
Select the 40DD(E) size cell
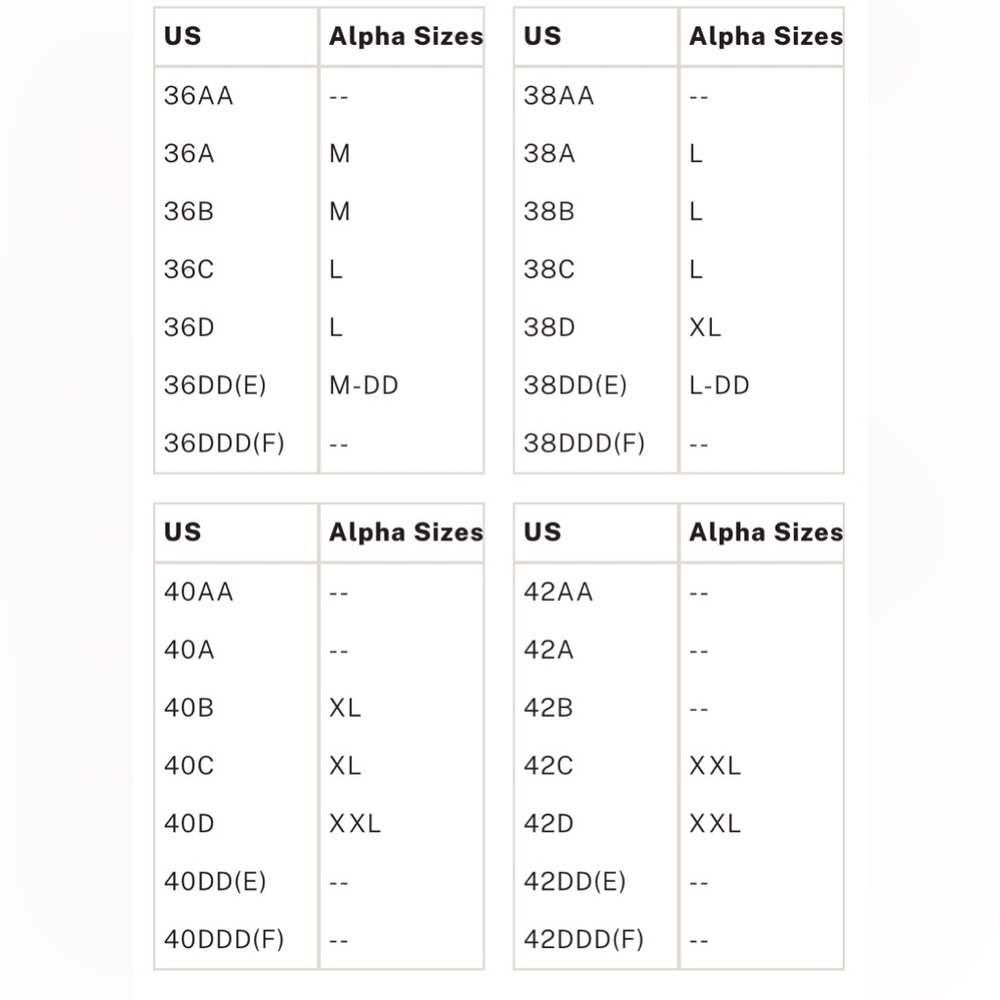[x=215, y=882]
